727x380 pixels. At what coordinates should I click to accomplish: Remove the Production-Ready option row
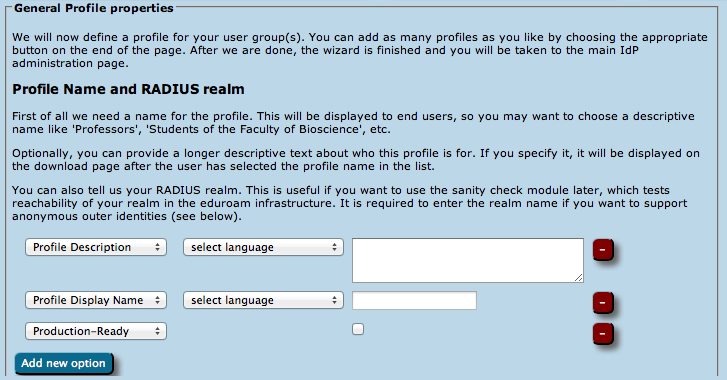click(x=603, y=333)
